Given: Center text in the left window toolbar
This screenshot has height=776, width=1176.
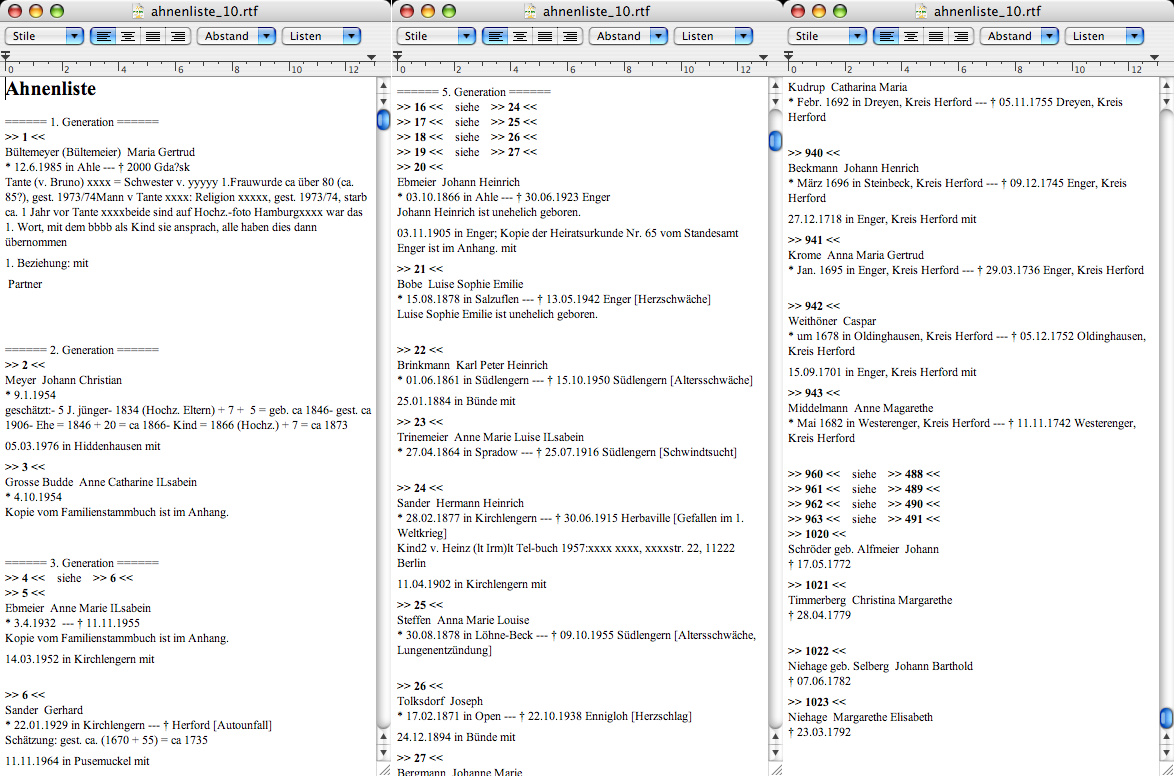Looking at the screenshot, I should coord(128,36).
